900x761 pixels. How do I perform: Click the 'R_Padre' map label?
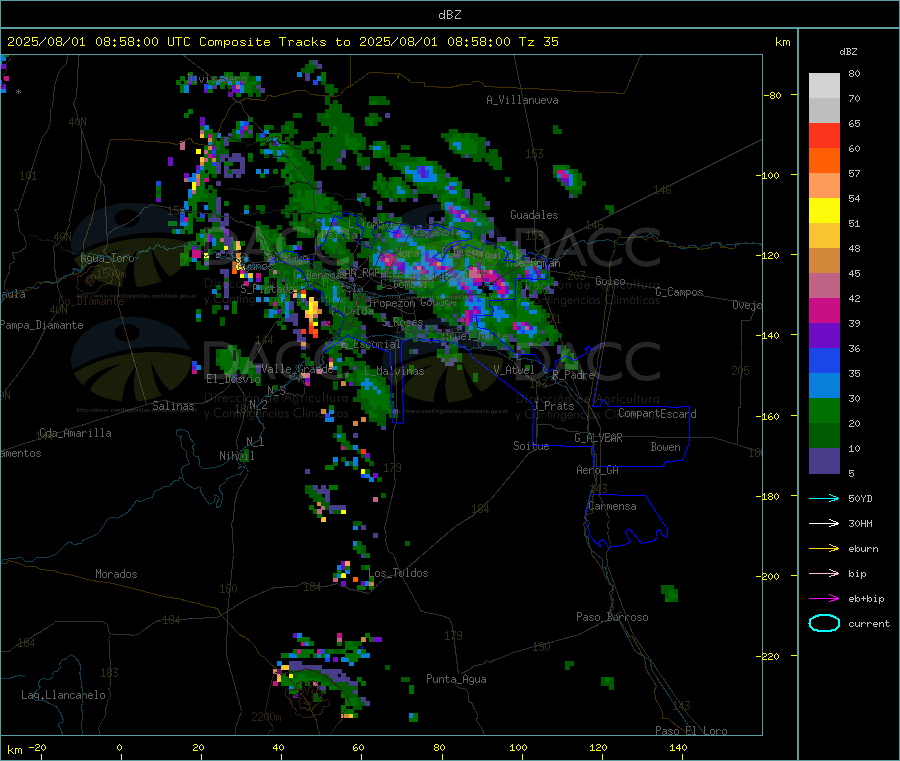(x=573, y=375)
